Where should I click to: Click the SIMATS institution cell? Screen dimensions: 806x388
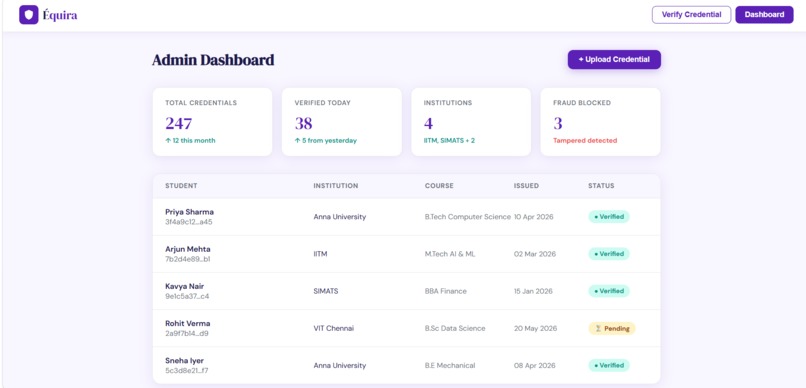pyautogui.click(x=326, y=291)
